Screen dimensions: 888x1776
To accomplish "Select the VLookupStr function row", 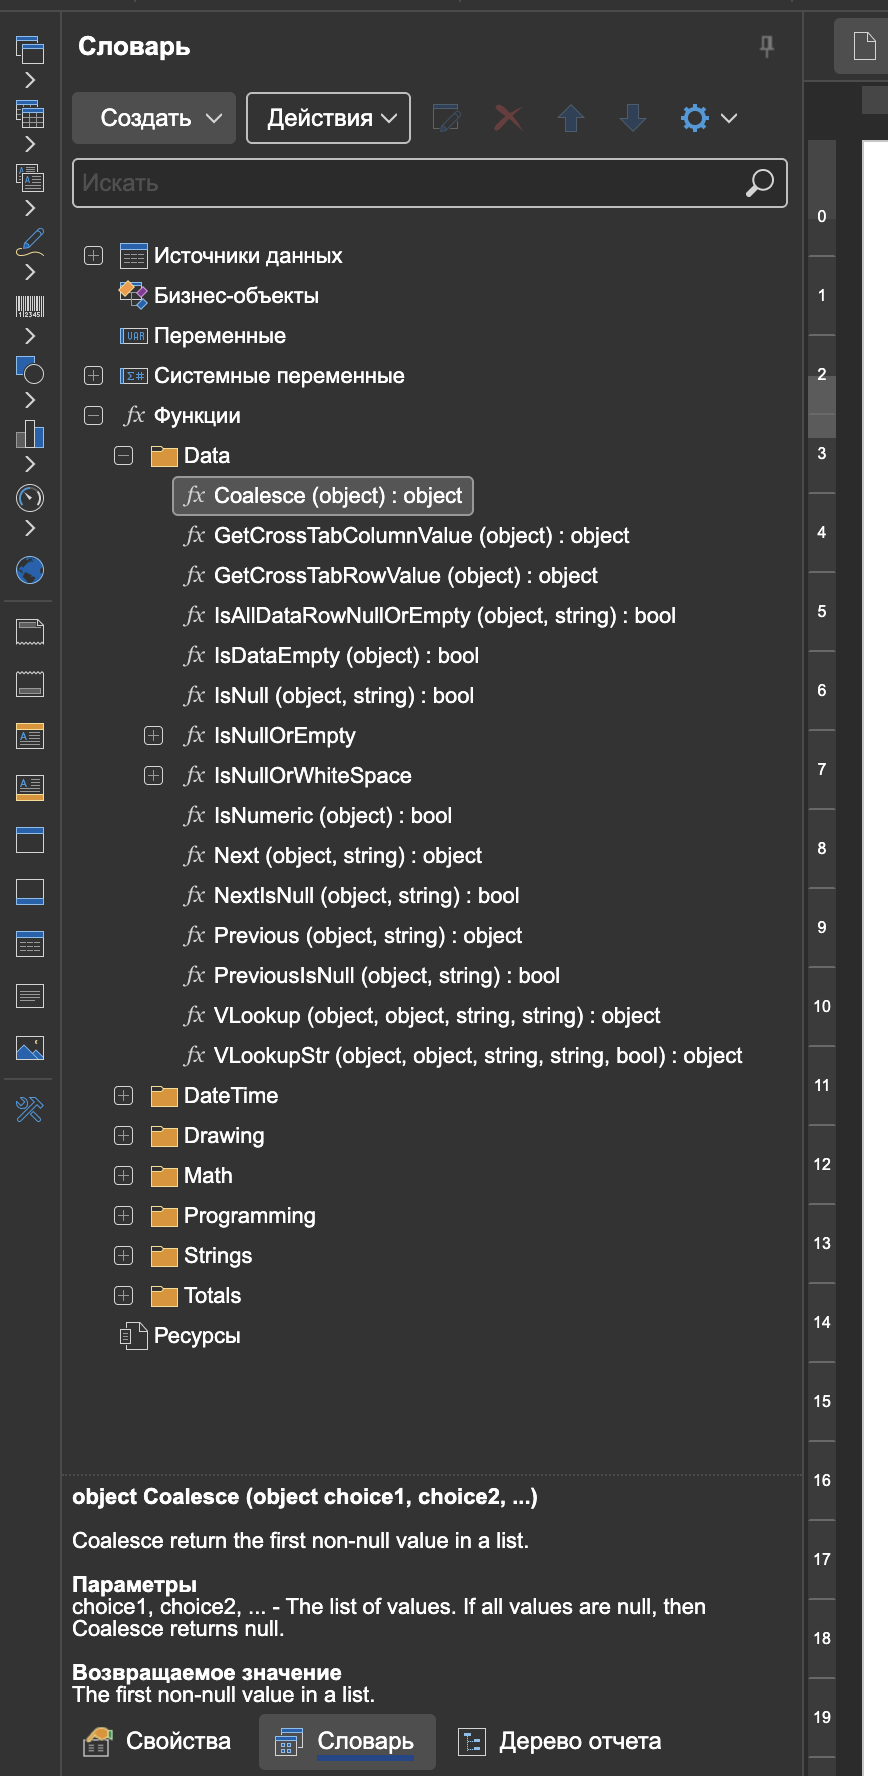I will pos(463,1056).
